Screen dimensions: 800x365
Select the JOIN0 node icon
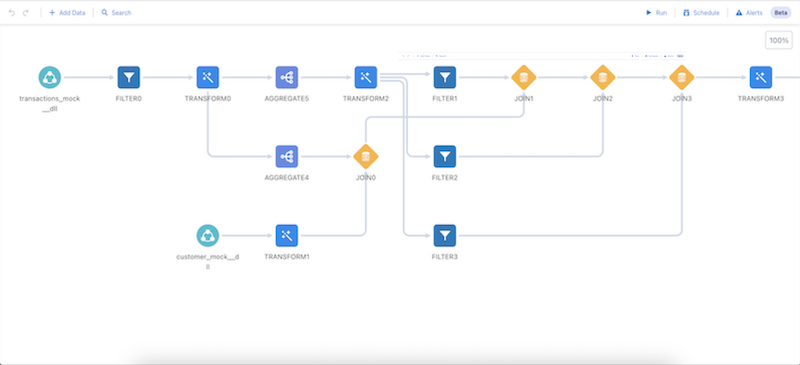click(366, 157)
